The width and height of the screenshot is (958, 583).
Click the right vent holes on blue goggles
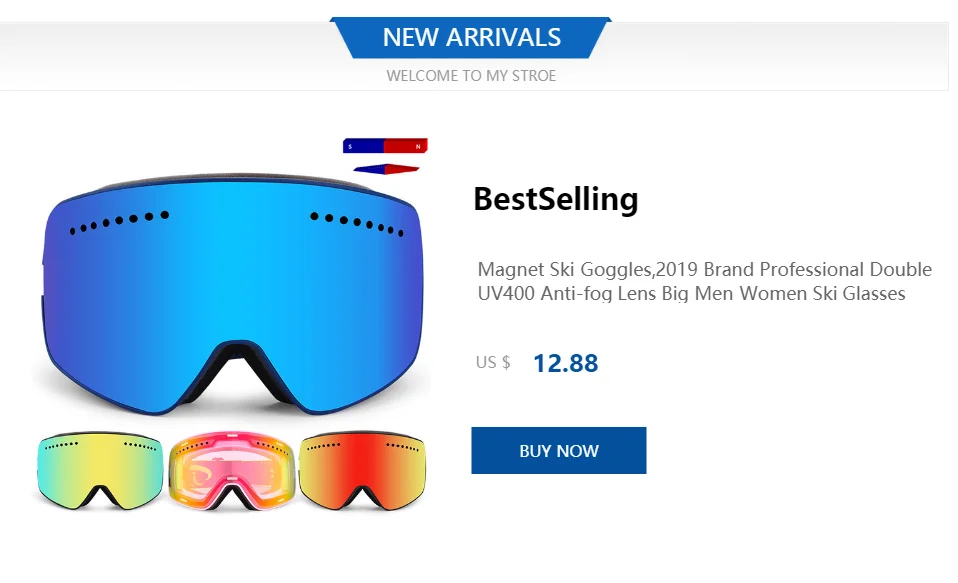tap(357, 224)
